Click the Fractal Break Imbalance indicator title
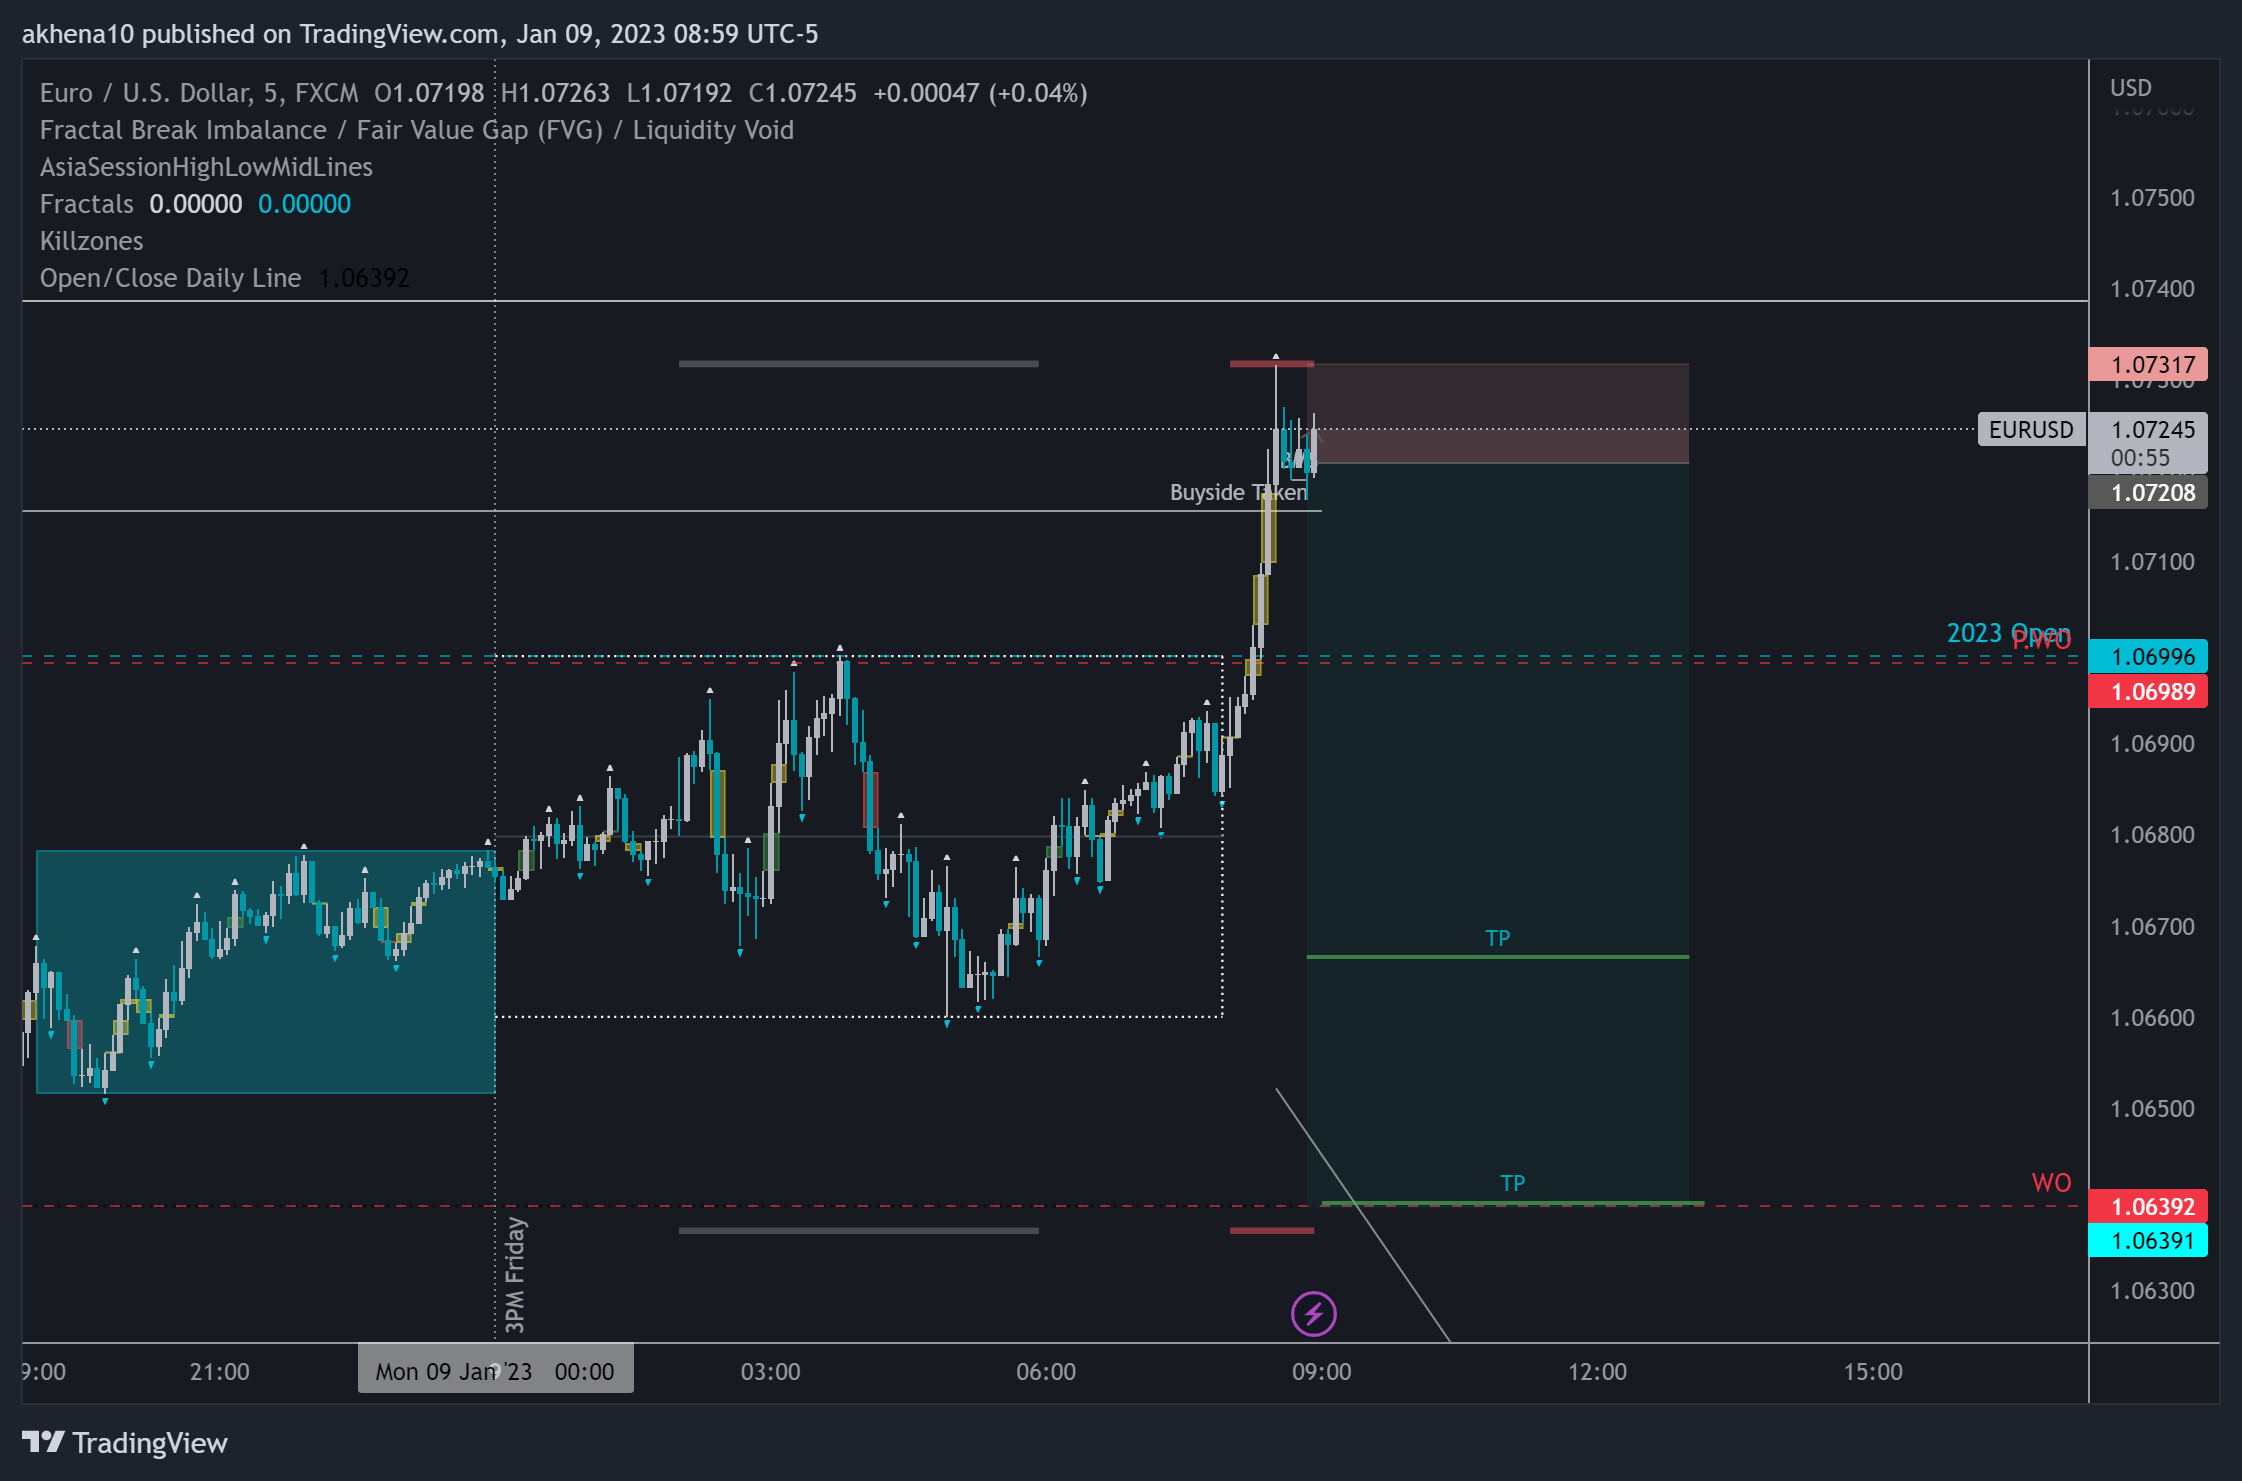 point(417,130)
